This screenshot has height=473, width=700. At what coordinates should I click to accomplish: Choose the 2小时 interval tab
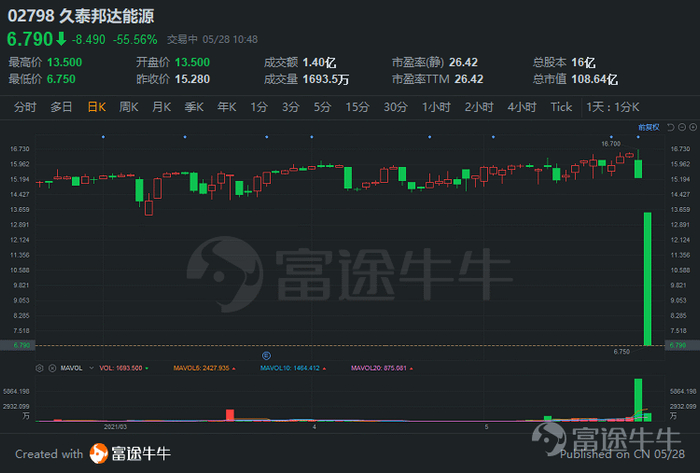(479, 107)
